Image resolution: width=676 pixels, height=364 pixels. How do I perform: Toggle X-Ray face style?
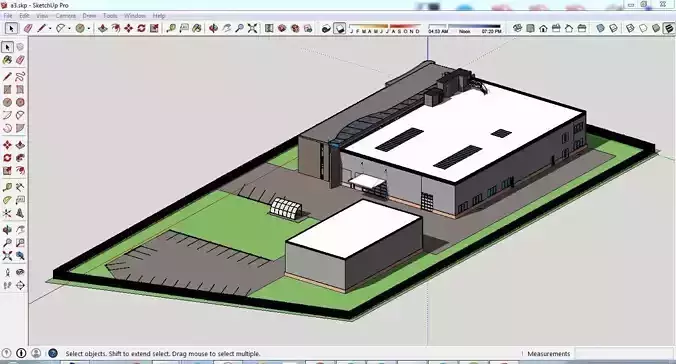tap(600, 28)
